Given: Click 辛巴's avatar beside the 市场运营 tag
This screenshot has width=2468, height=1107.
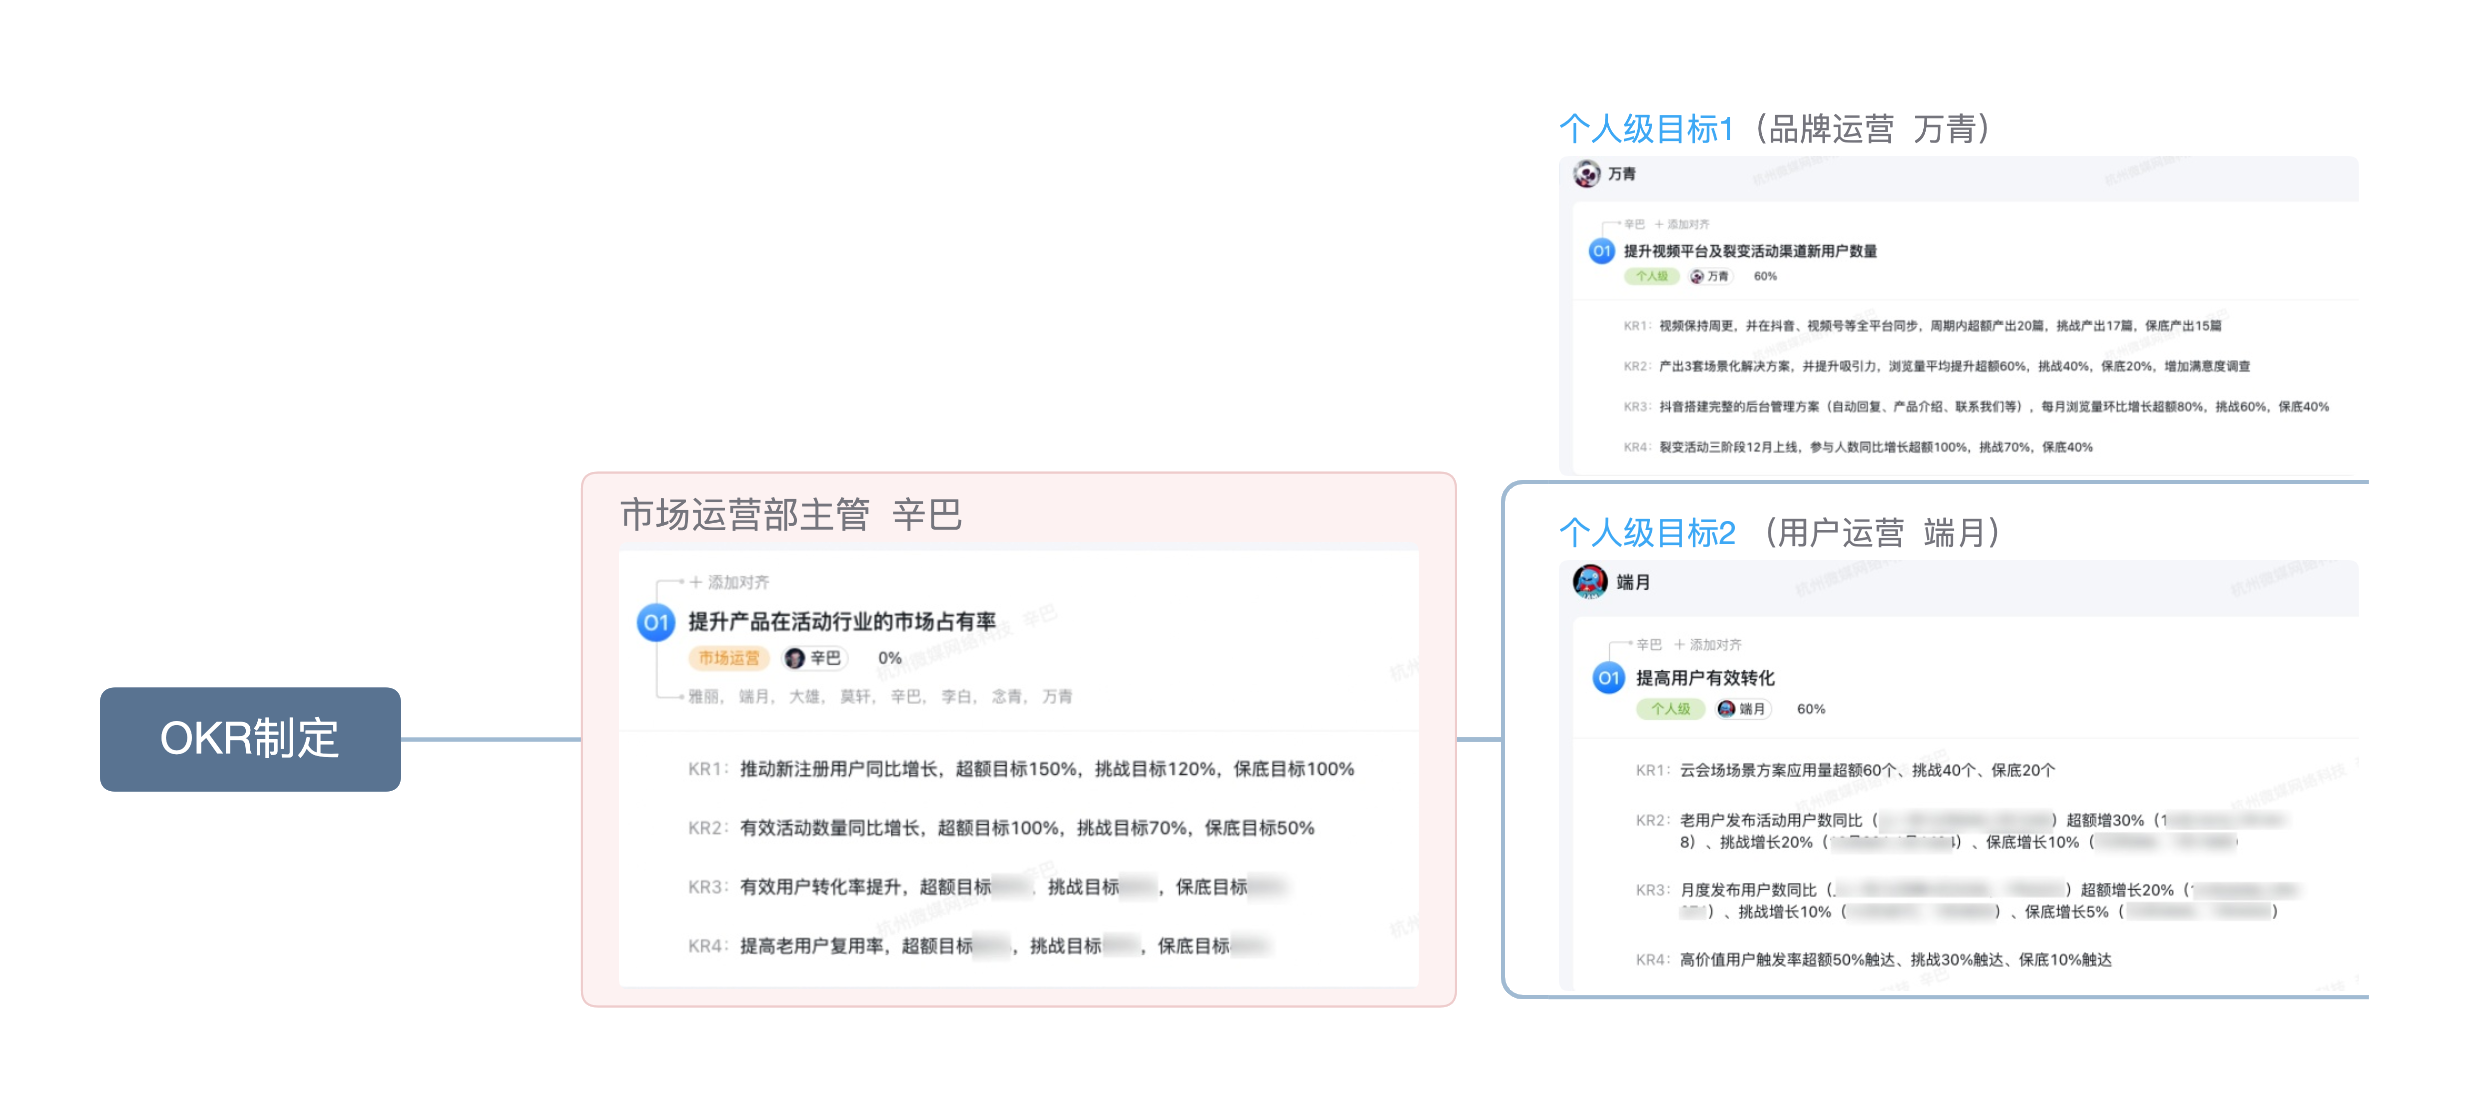Looking at the screenshot, I should [x=795, y=658].
